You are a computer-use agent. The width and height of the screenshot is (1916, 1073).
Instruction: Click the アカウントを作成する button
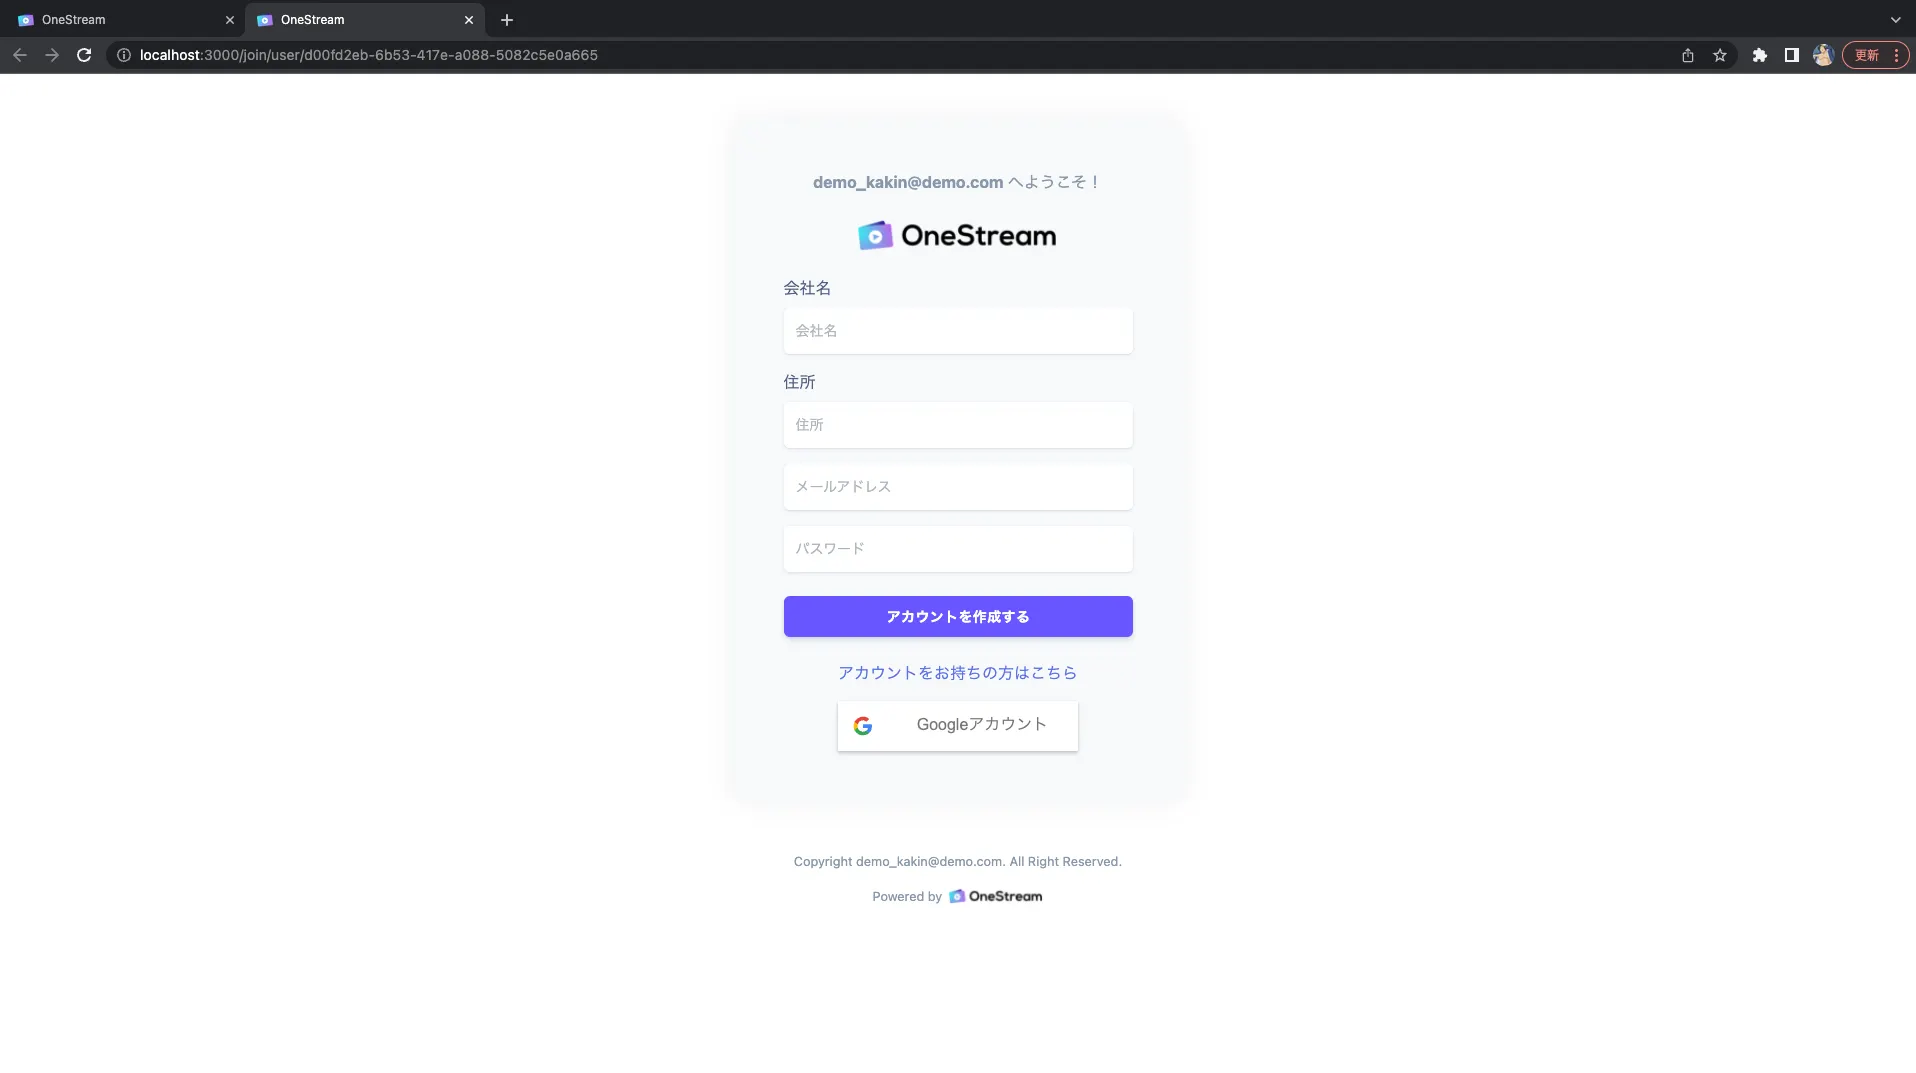point(958,617)
